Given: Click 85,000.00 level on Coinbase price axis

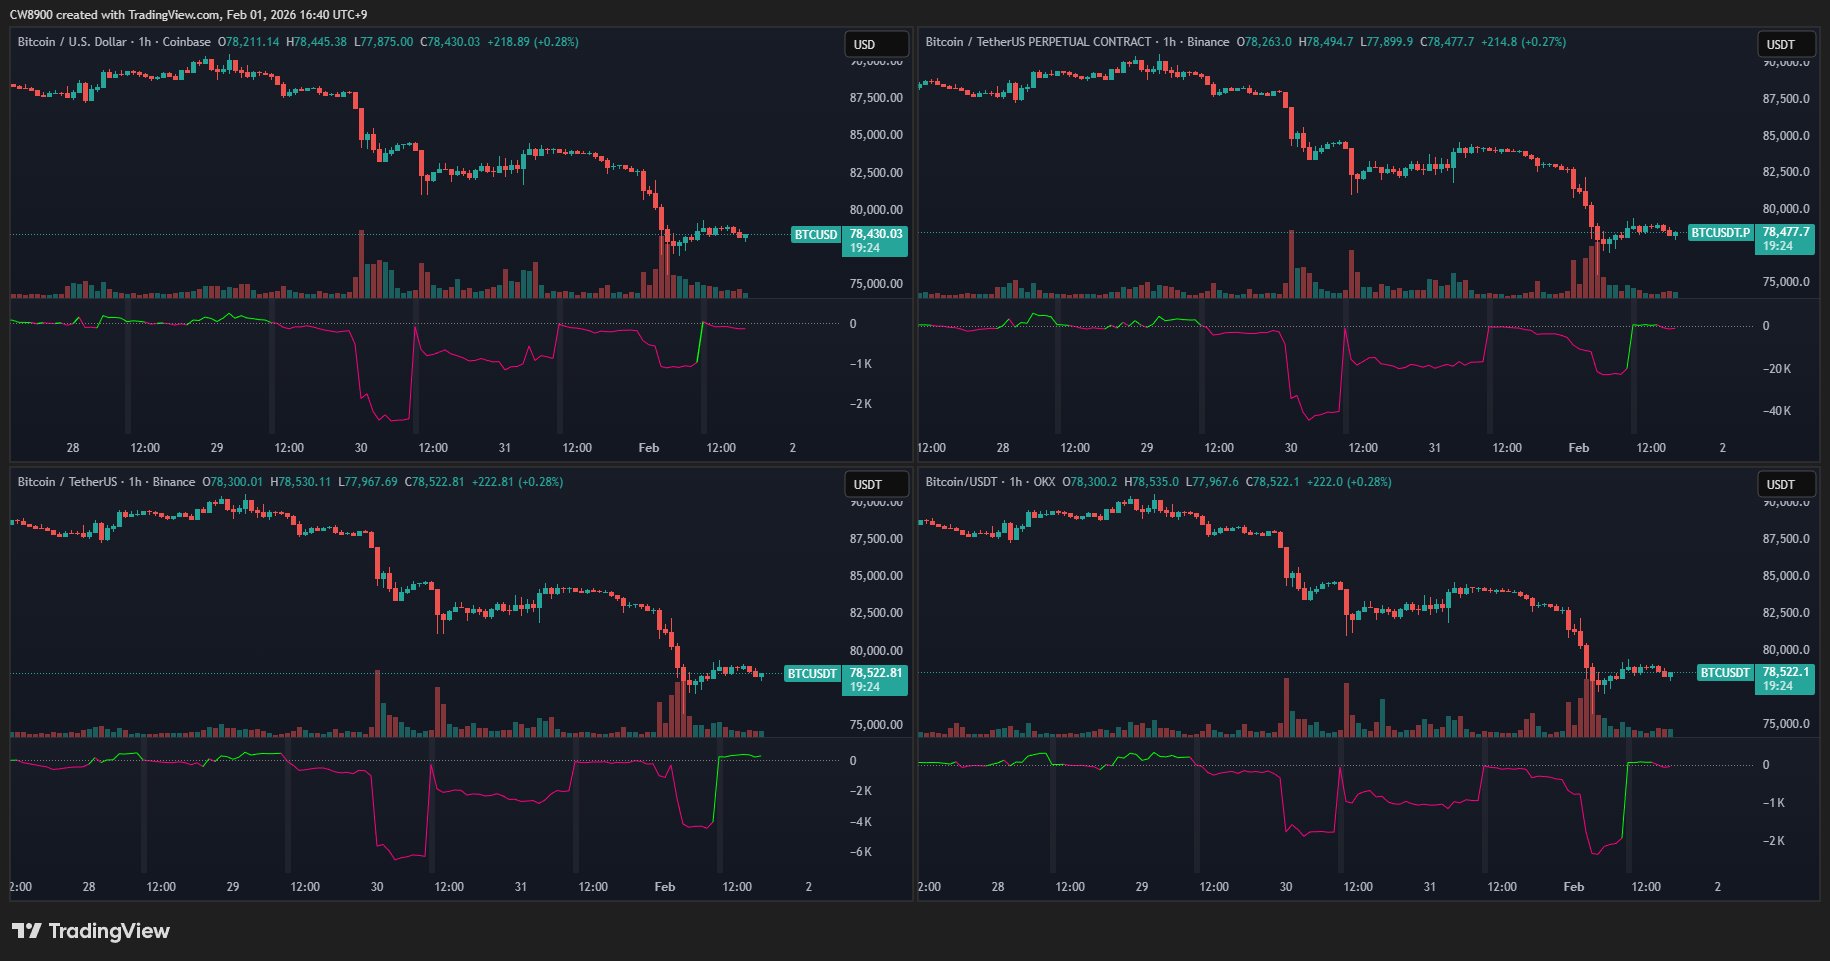Looking at the screenshot, I should point(876,135).
